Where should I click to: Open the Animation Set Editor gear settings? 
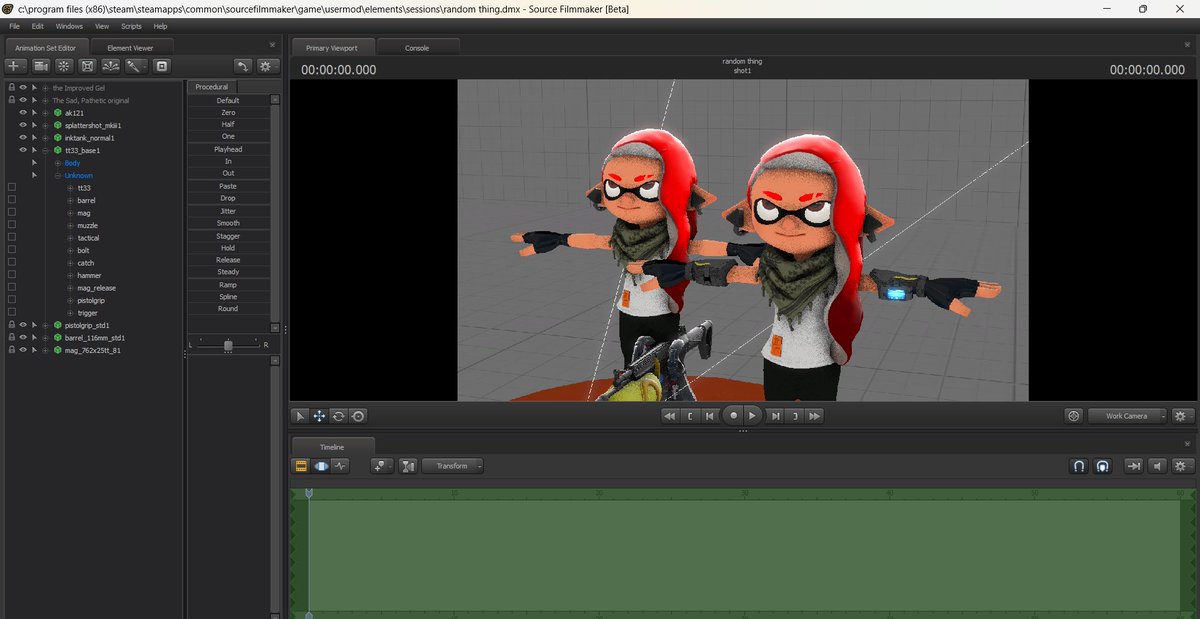[x=268, y=65]
